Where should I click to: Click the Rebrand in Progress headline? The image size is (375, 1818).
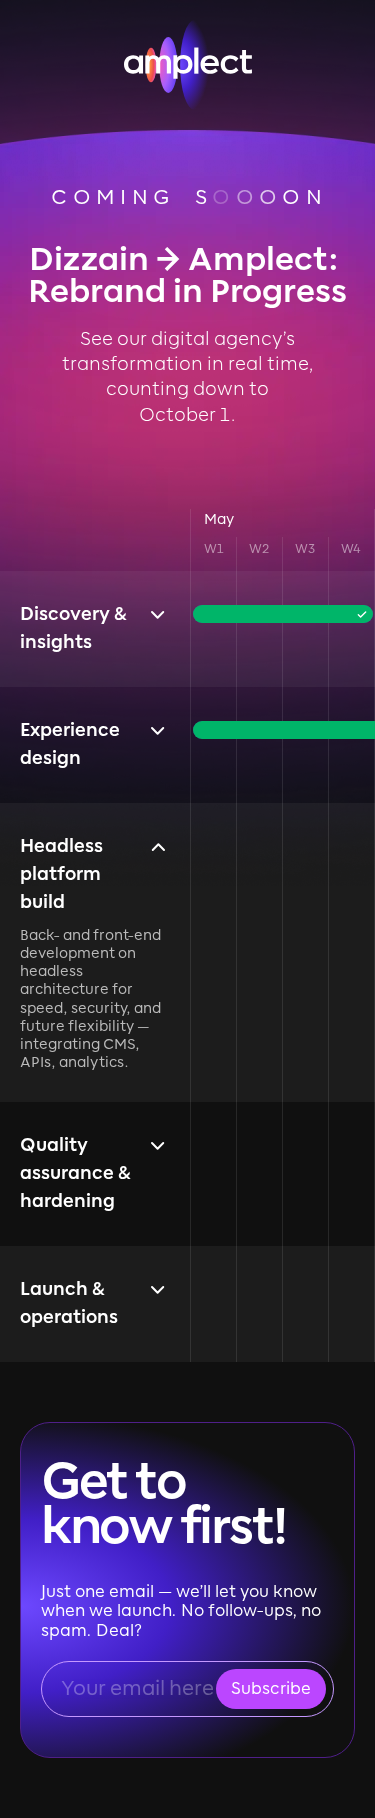188,291
